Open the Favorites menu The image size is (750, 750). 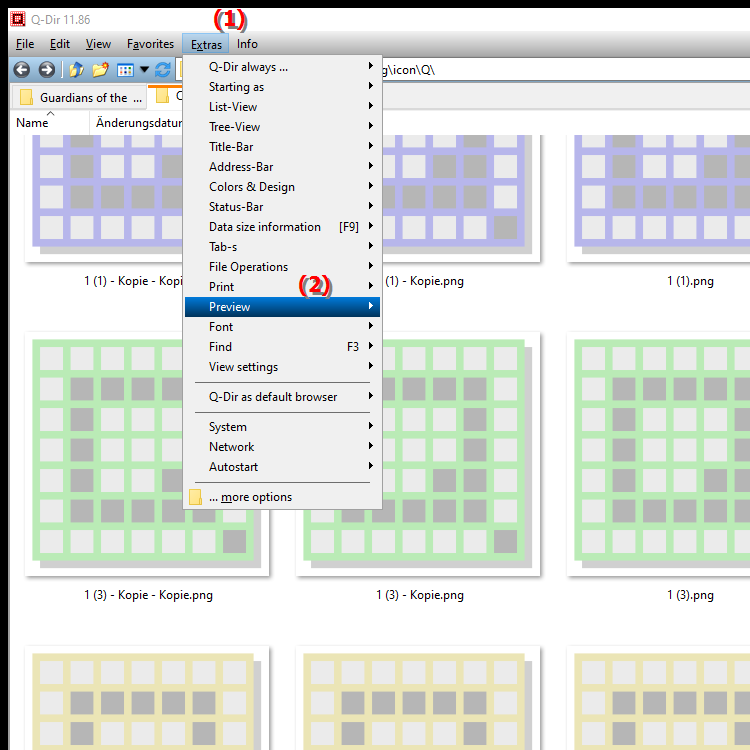point(150,44)
